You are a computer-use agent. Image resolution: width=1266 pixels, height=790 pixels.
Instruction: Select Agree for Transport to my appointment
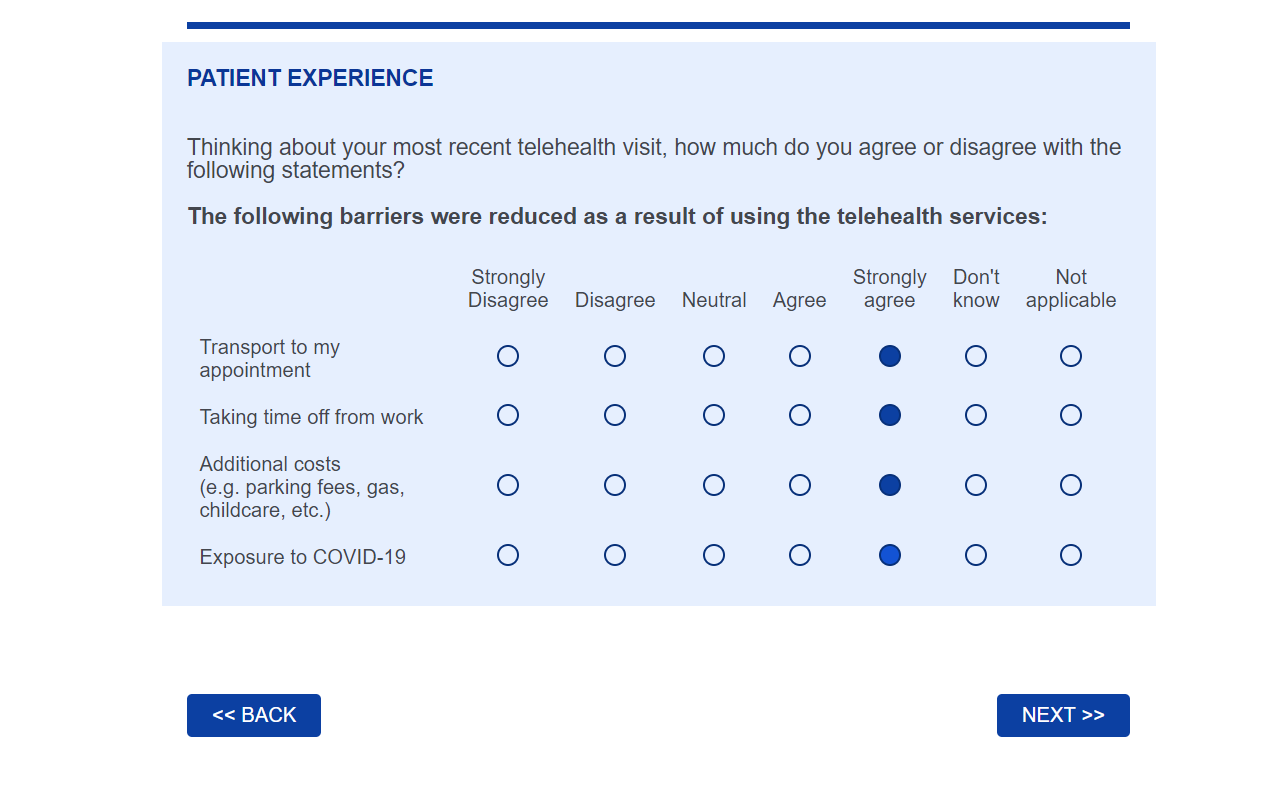point(800,356)
